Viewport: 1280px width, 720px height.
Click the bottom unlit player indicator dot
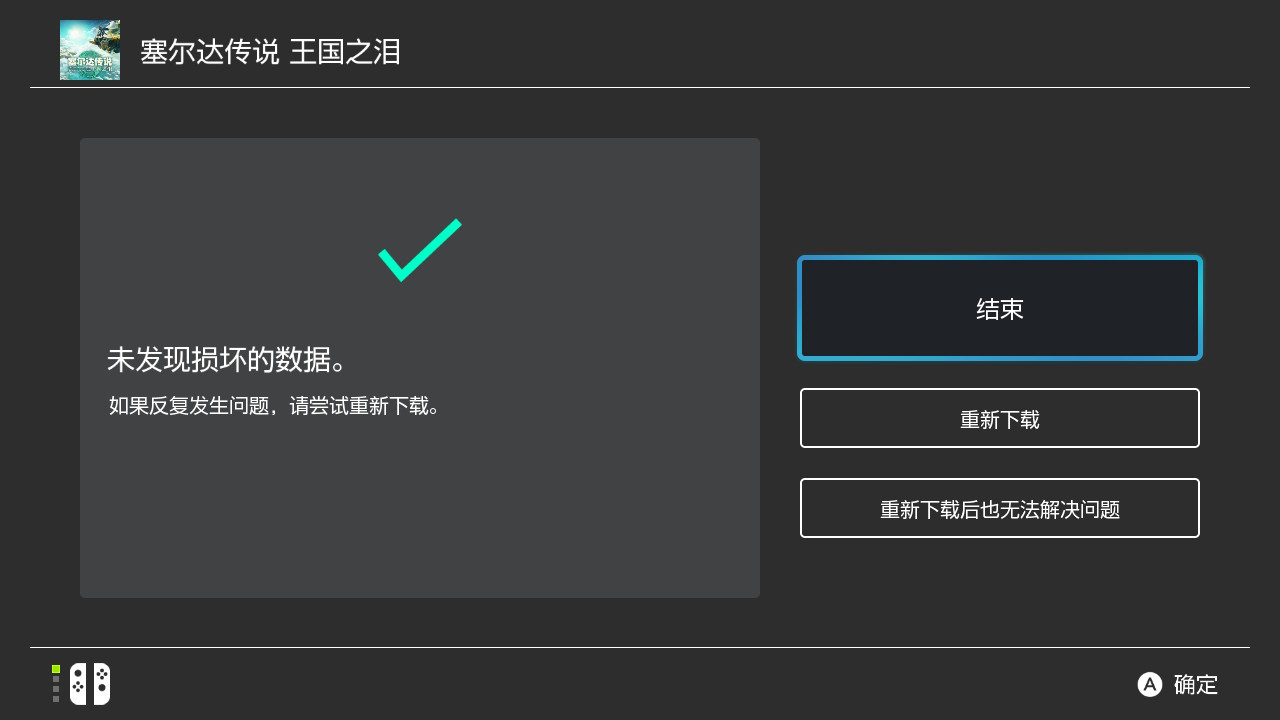click(56, 699)
